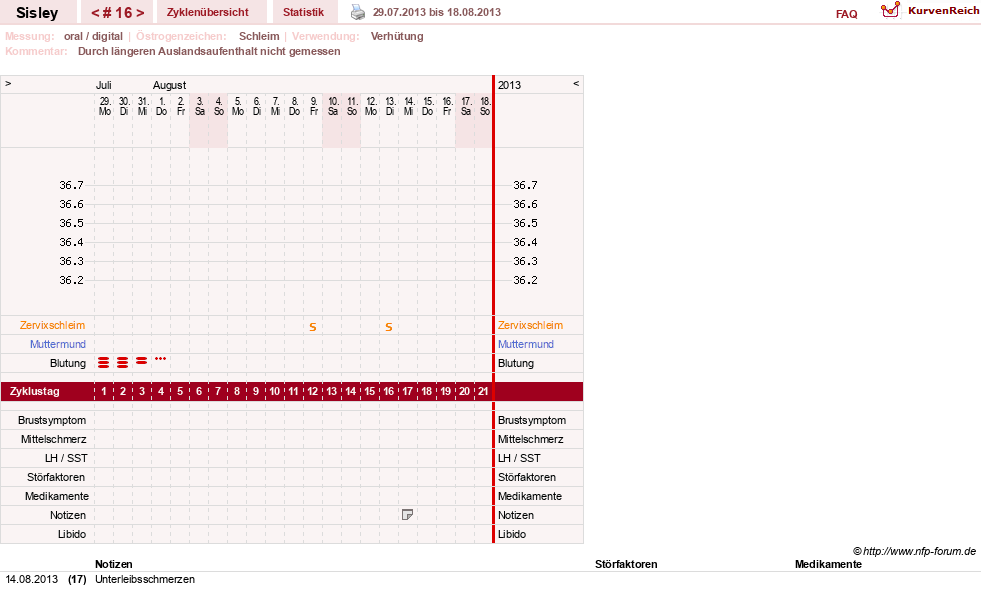
Task: Click the Notizen heading below the chart
Action: [114, 564]
